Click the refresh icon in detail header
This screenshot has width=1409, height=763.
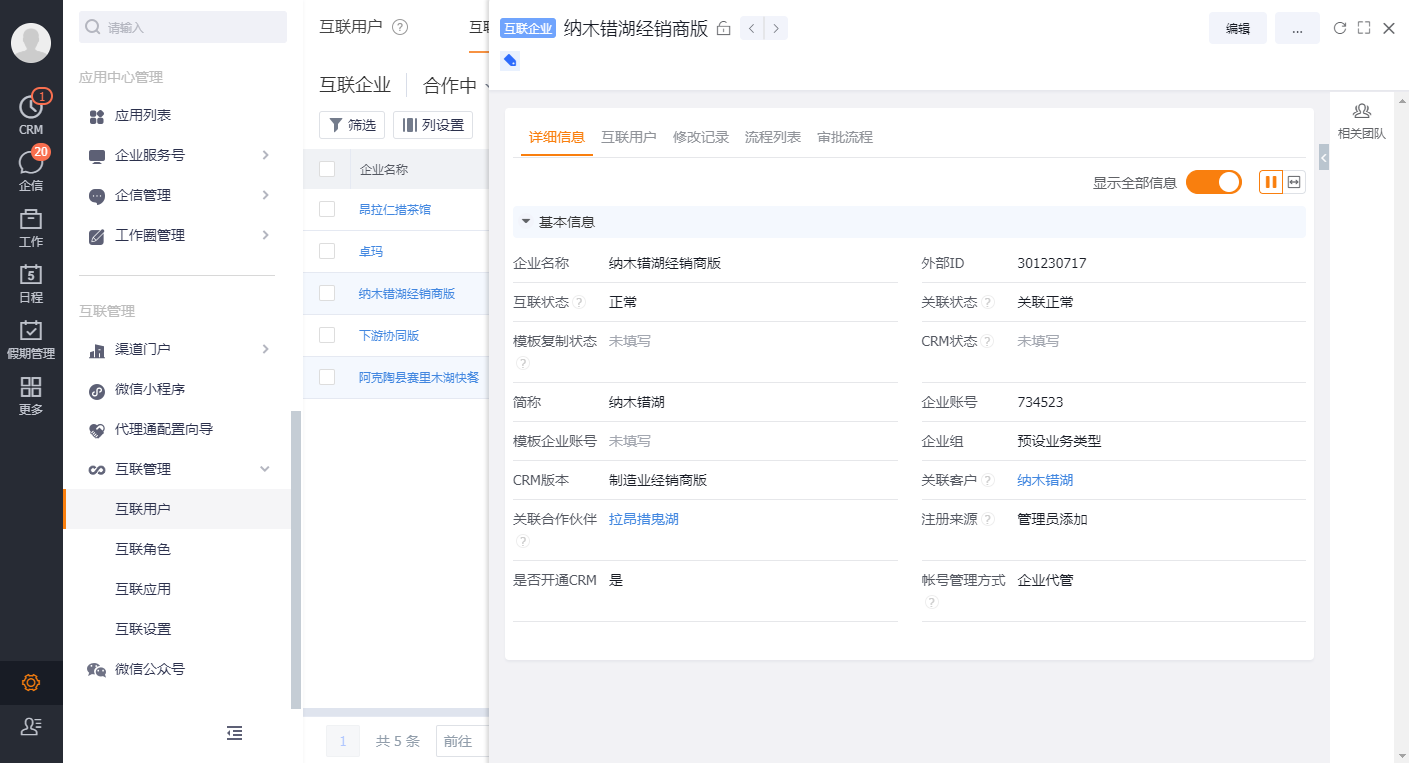click(1340, 28)
